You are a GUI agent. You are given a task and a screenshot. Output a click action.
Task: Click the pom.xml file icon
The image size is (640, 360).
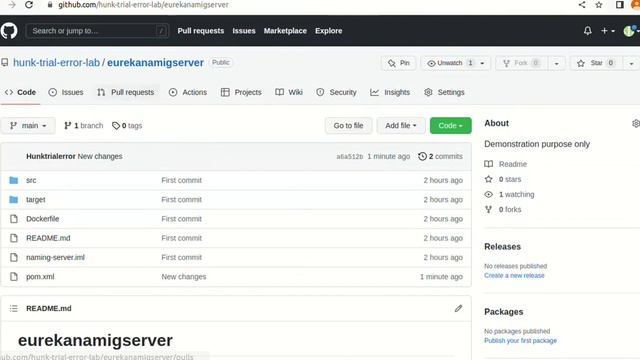13,276
